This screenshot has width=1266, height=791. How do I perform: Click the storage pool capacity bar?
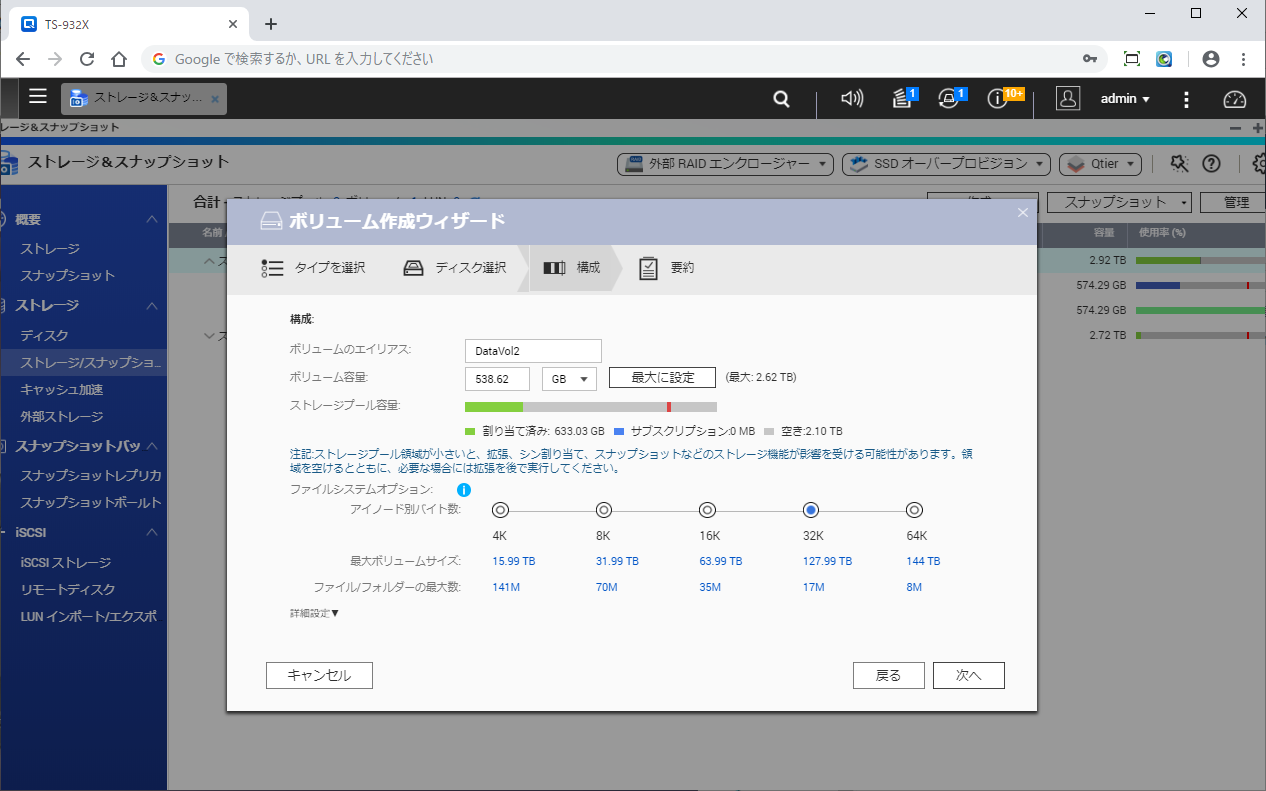[590, 407]
